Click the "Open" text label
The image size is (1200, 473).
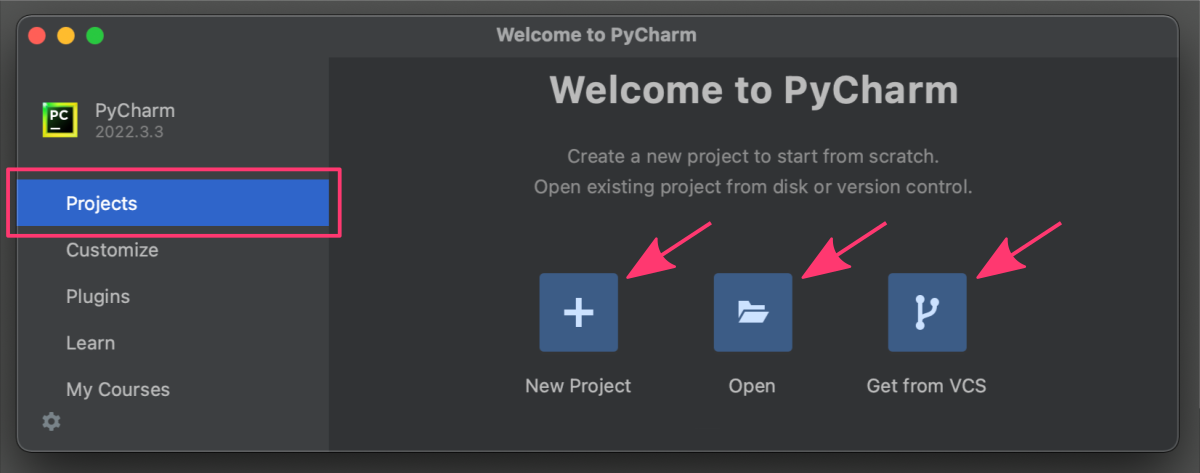(752, 385)
